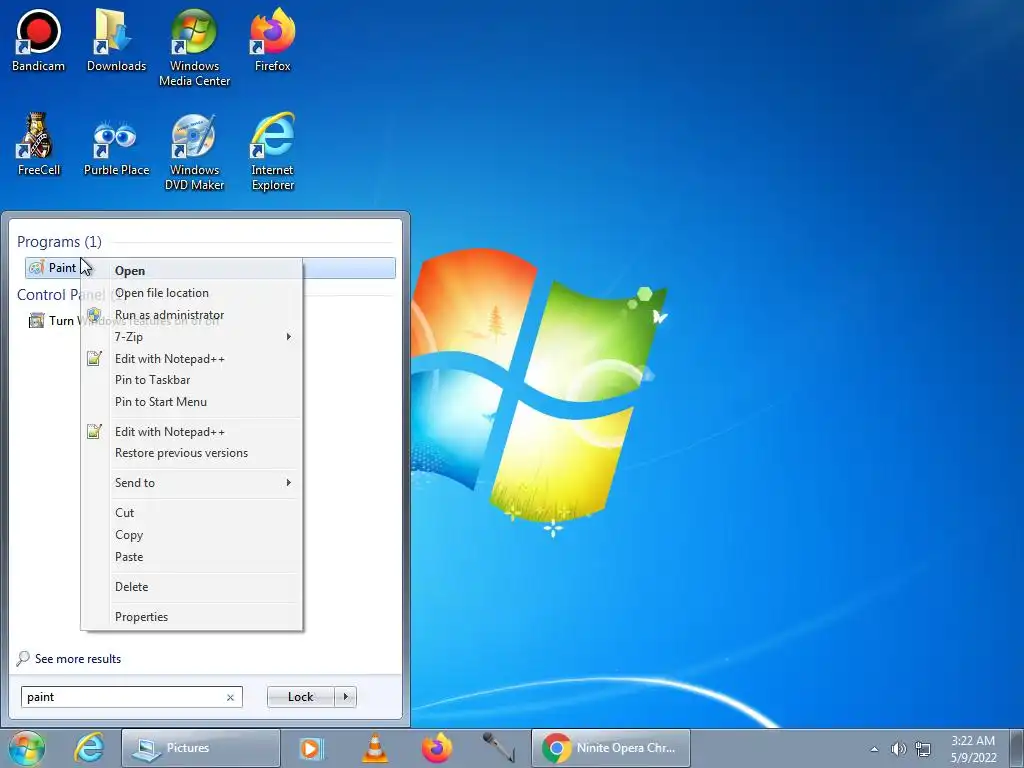Screen dimensions: 1024x768
Task: Switch to Ninite Opera Chrome window
Action: tap(611, 748)
